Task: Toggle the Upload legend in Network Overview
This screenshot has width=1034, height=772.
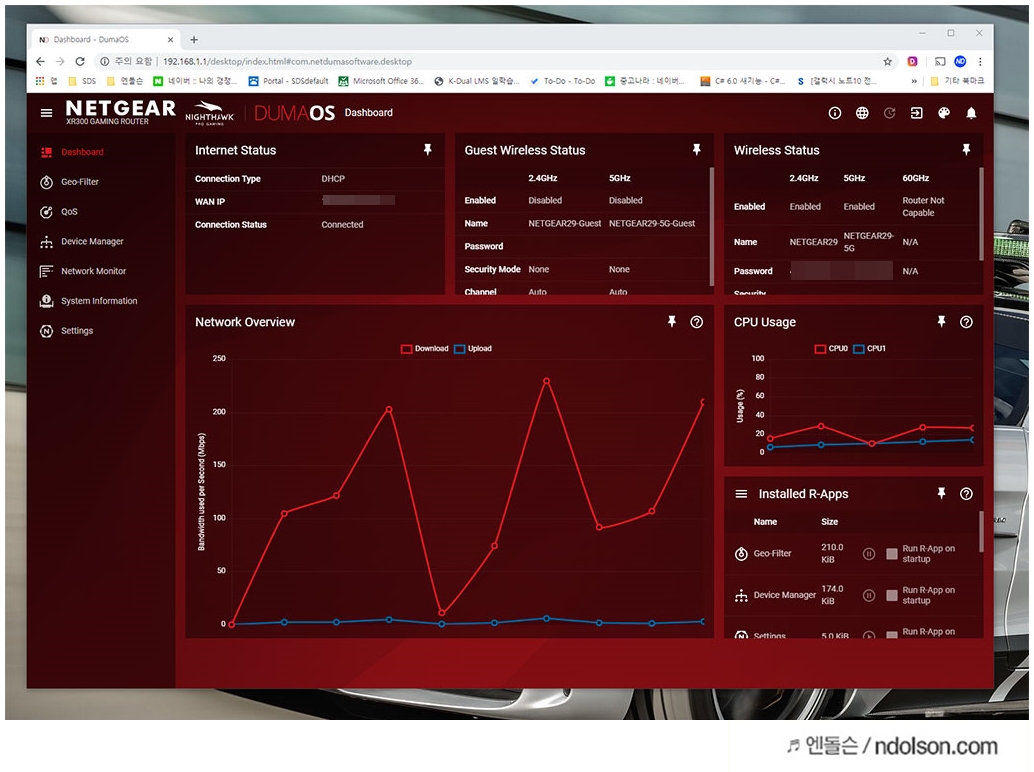Action: [x=473, y=349]
